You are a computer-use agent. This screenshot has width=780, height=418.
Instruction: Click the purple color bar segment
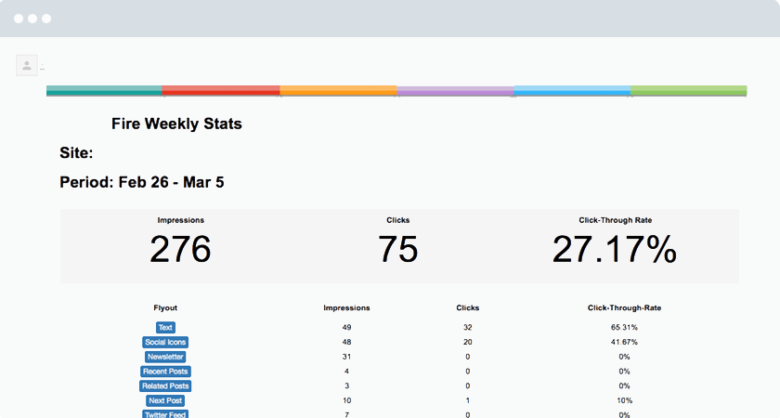pos(455,91)
